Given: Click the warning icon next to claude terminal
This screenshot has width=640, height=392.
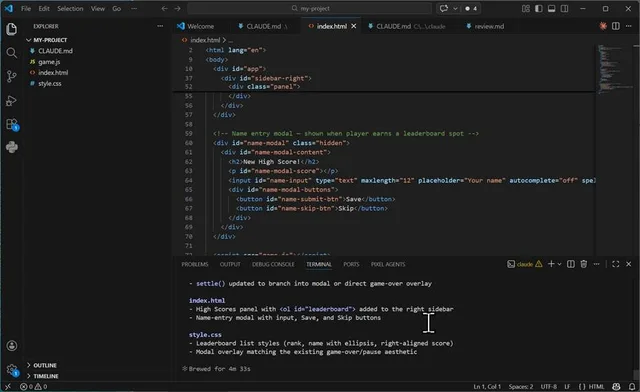Looking at the screenshot, I should [539, 264].
